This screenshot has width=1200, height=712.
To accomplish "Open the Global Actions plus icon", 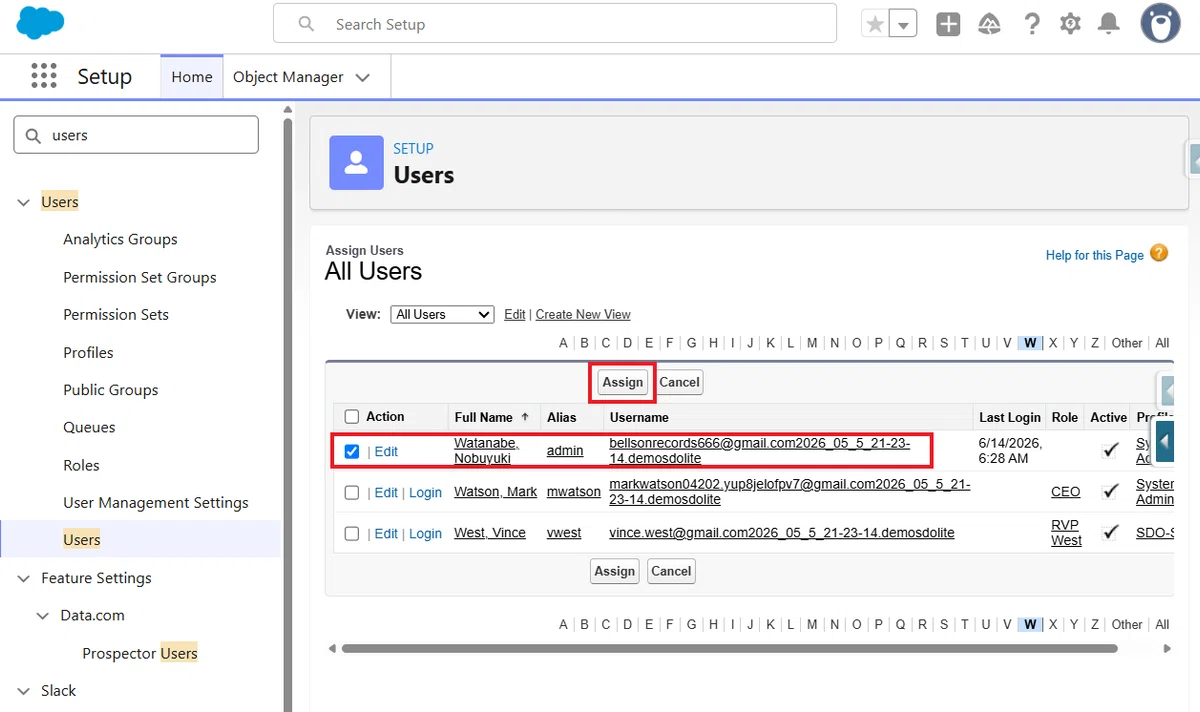I will coord(948,24).
